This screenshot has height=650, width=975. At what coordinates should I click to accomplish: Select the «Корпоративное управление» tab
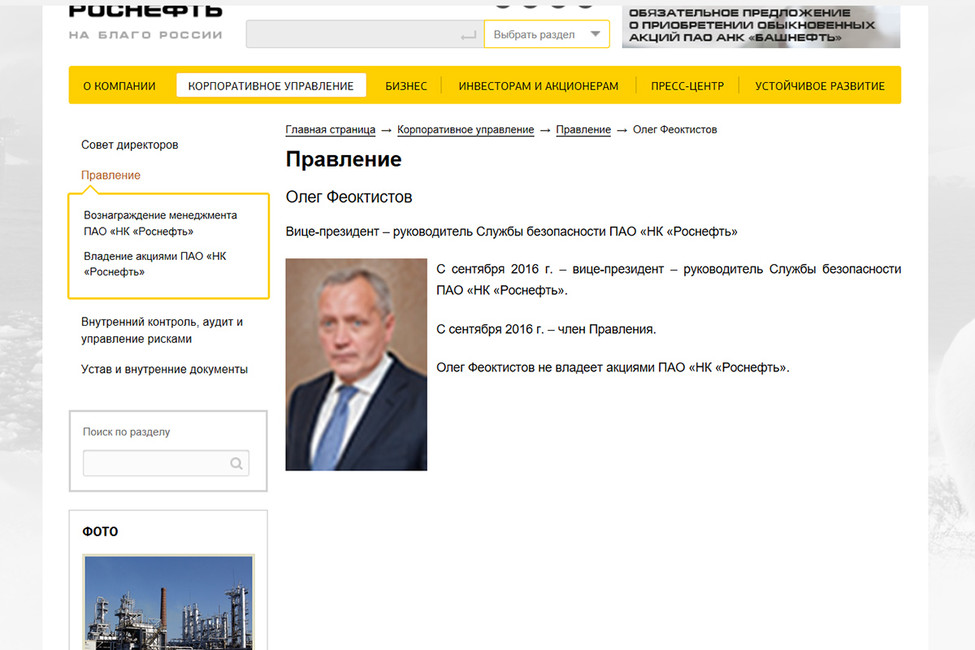point(271,85)
